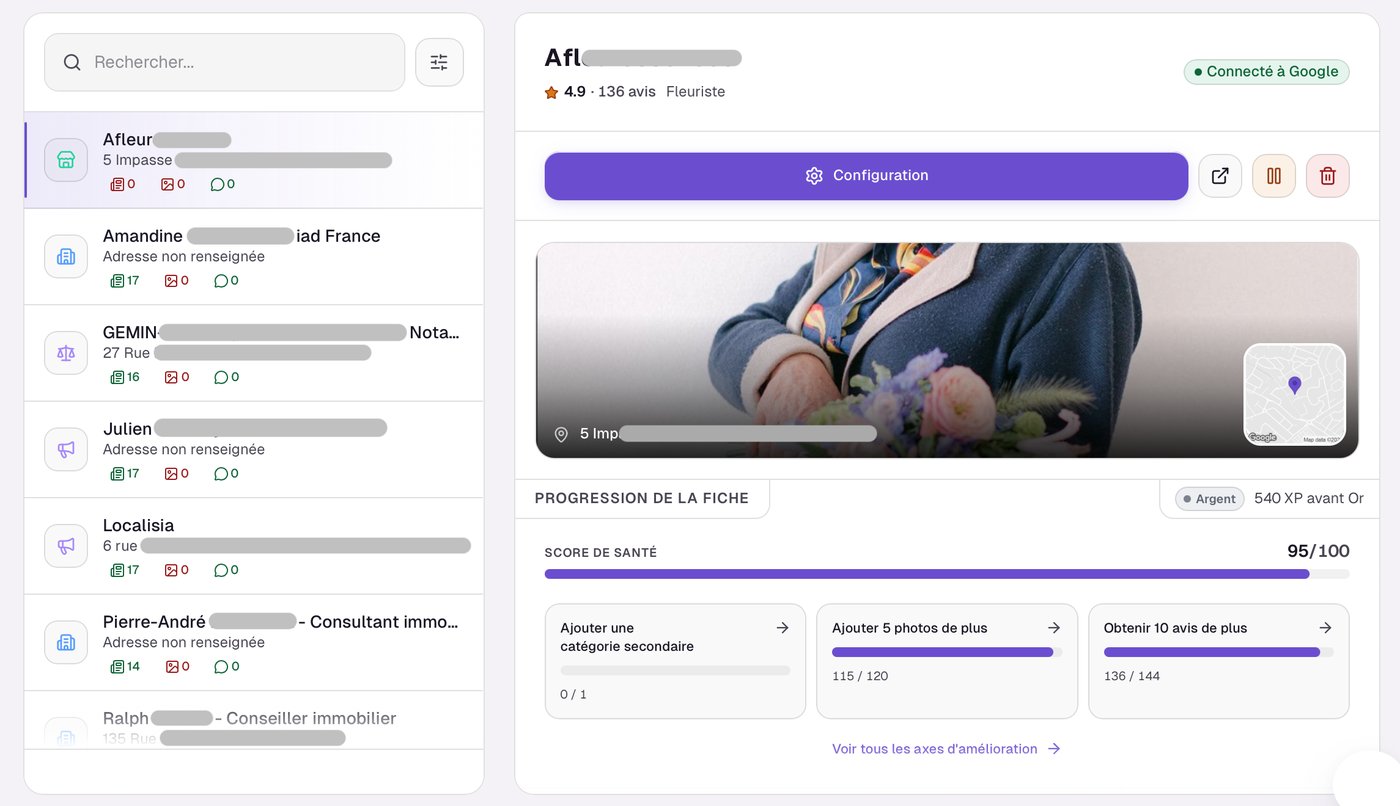1400x806 pixels.
Task: Click posts icon on Localisia row
Action: [x=117, y=570]
